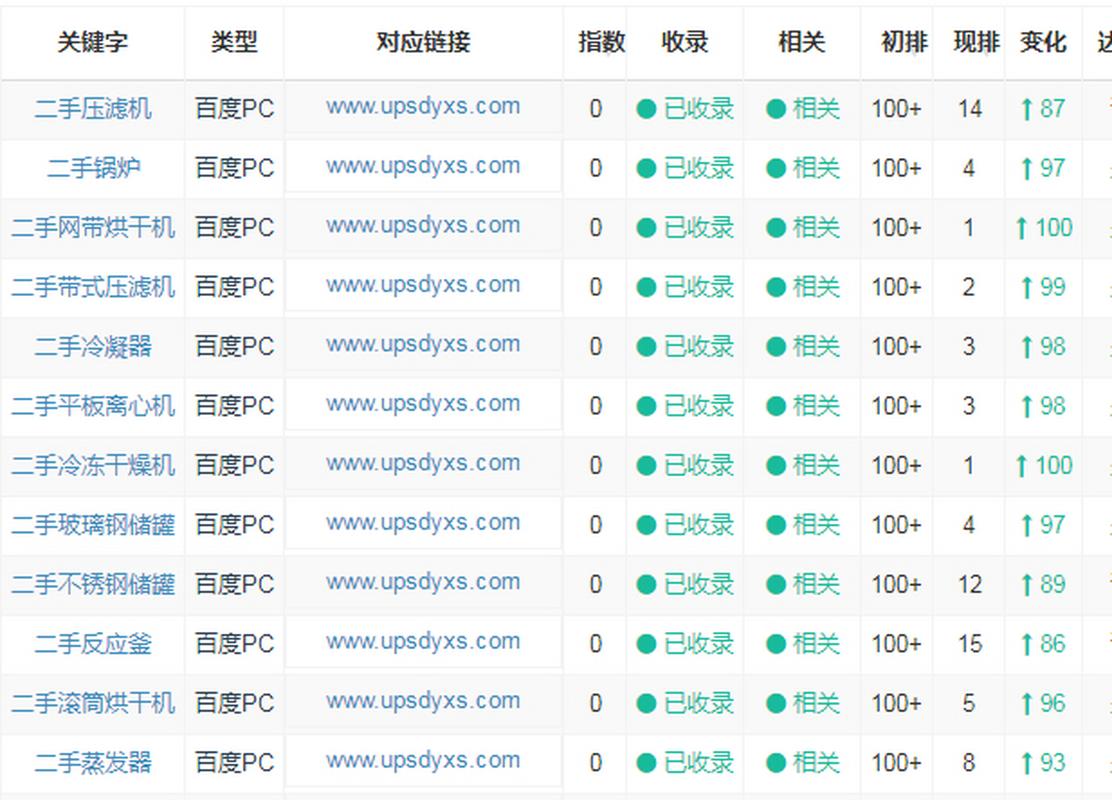Open the keyword link 二手玻璃钢储罐
Viewport: 1112px width, 800px height.
click(93, 525)
